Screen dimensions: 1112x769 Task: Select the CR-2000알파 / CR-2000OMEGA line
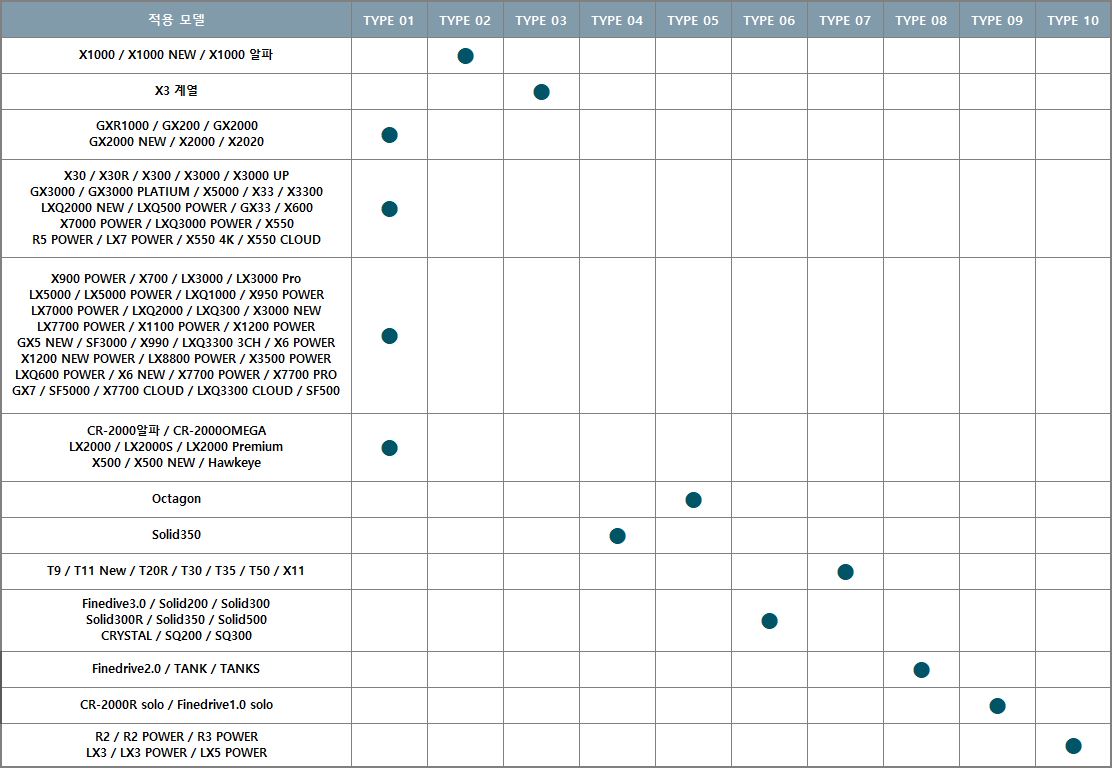177,431
